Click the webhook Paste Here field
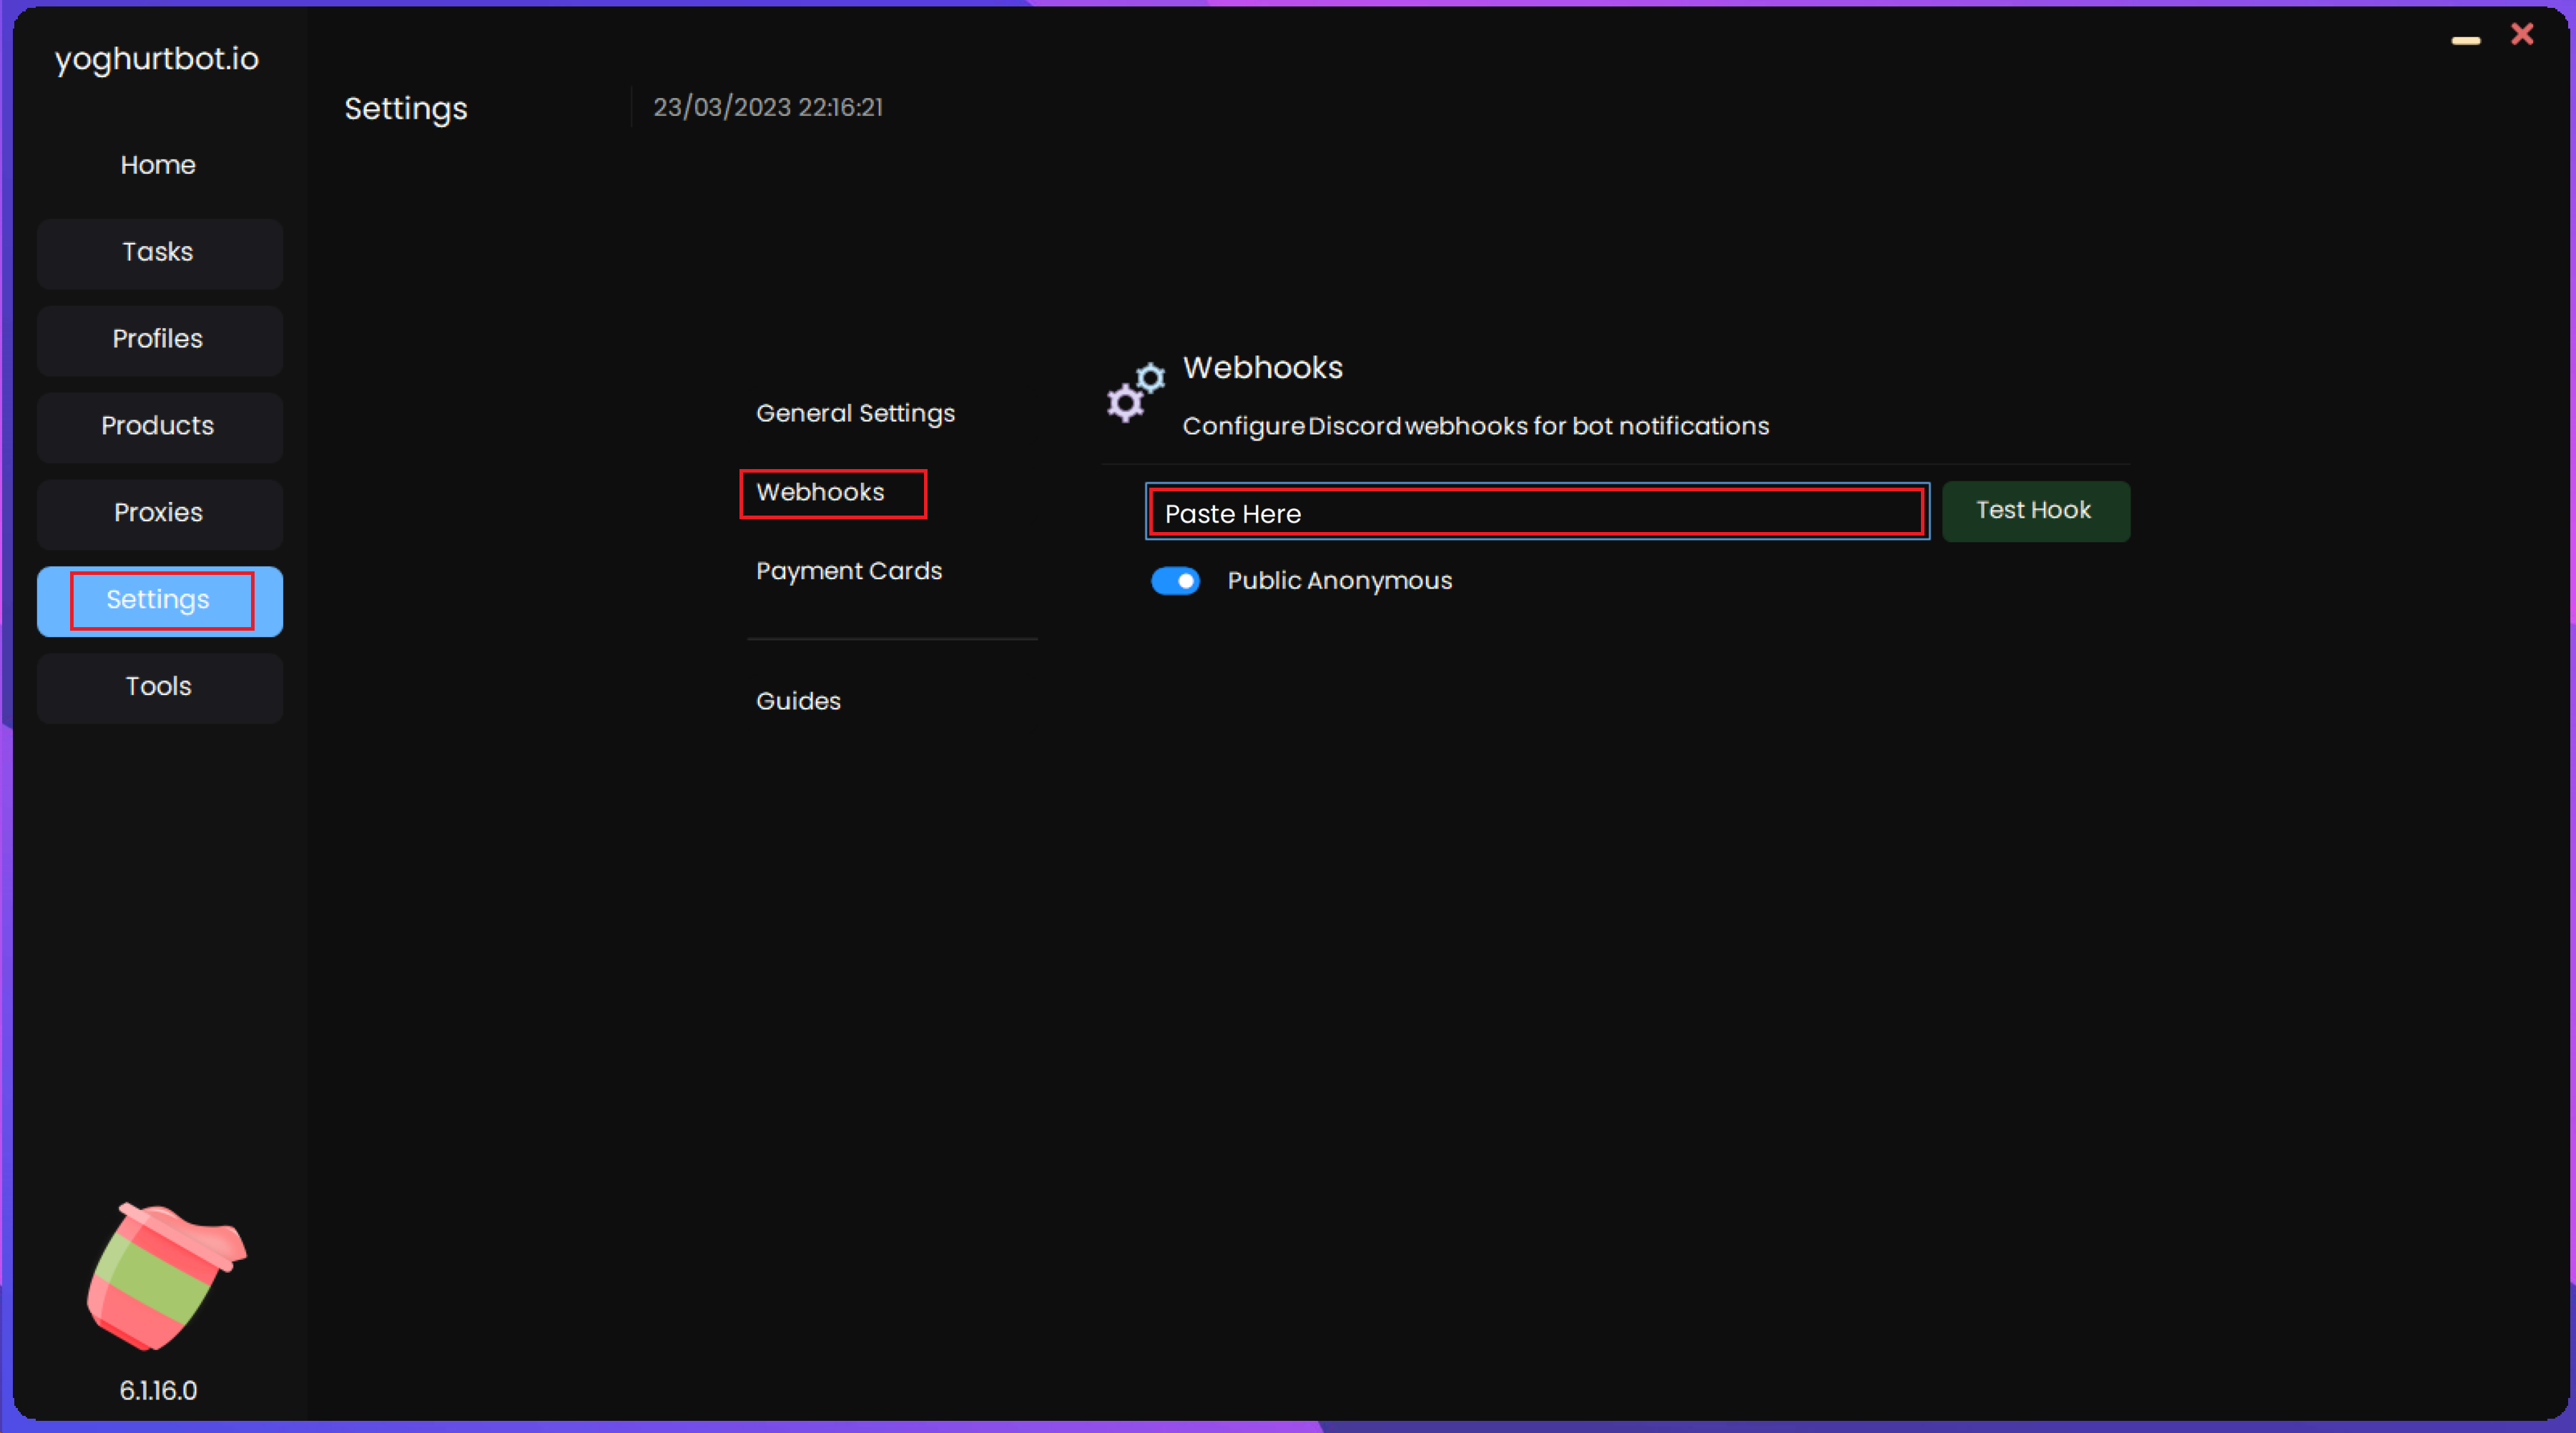Image resolution: width=2576 pixels, height=1433 pixels. point(1536,513)
